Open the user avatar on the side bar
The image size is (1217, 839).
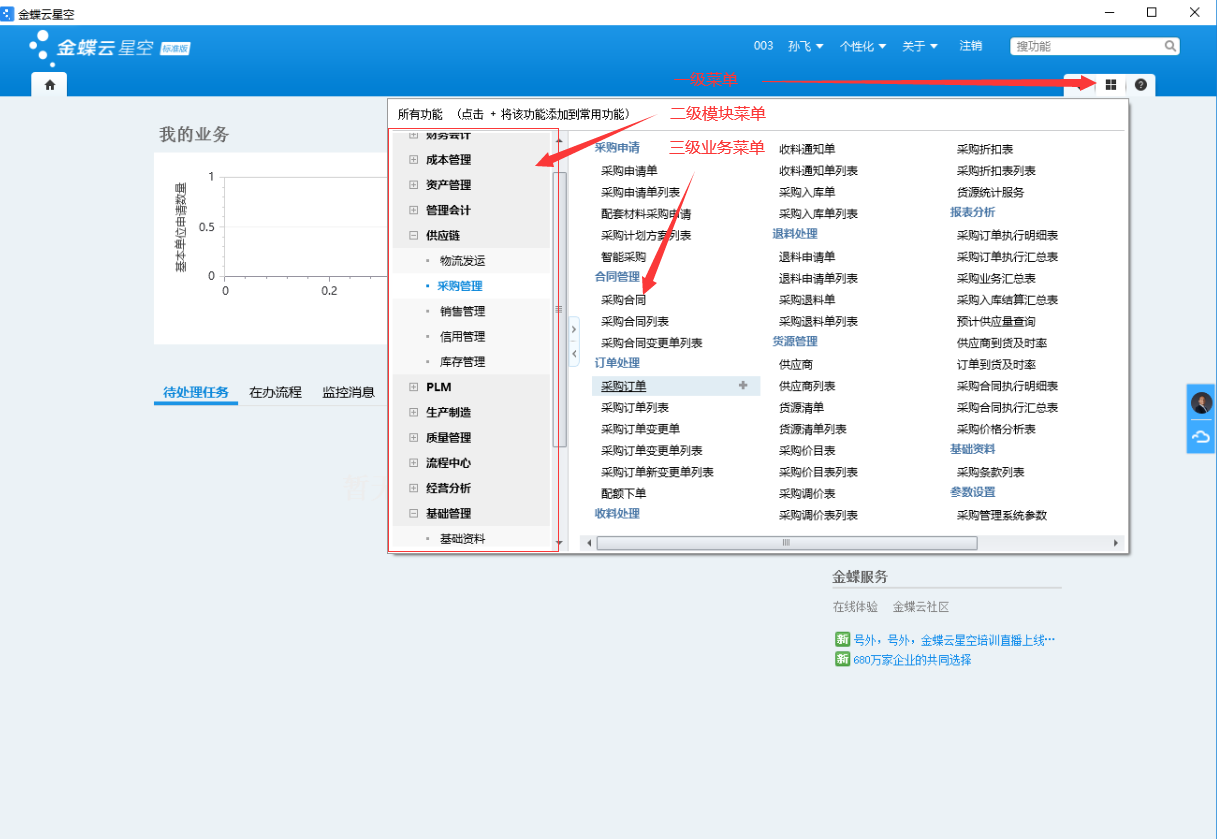tap(1201, 403)
